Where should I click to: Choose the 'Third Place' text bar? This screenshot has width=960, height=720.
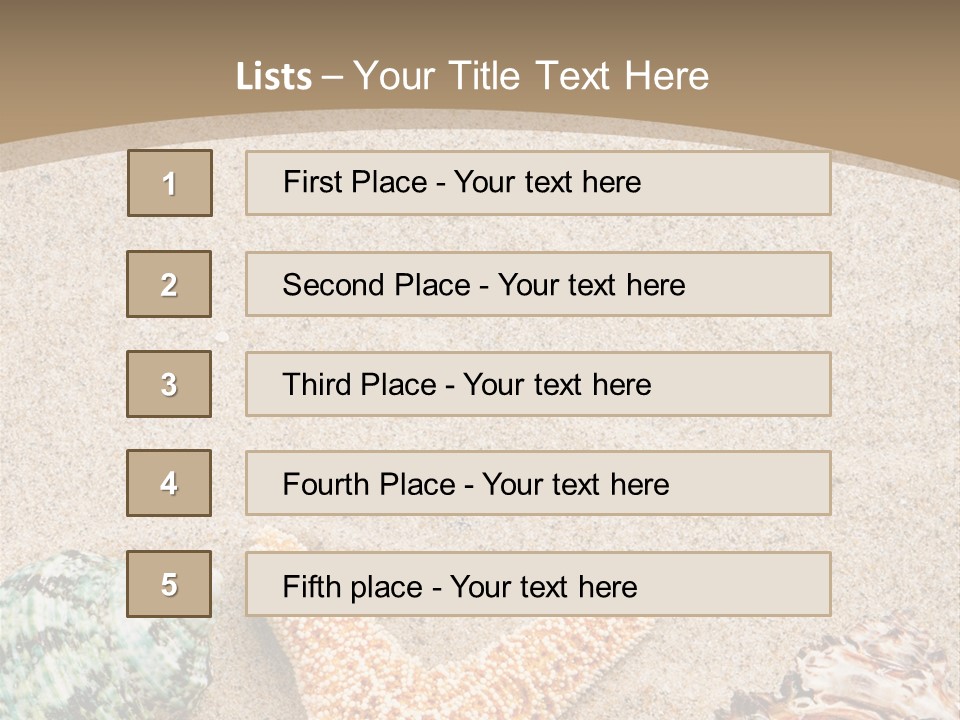(538, 384)
